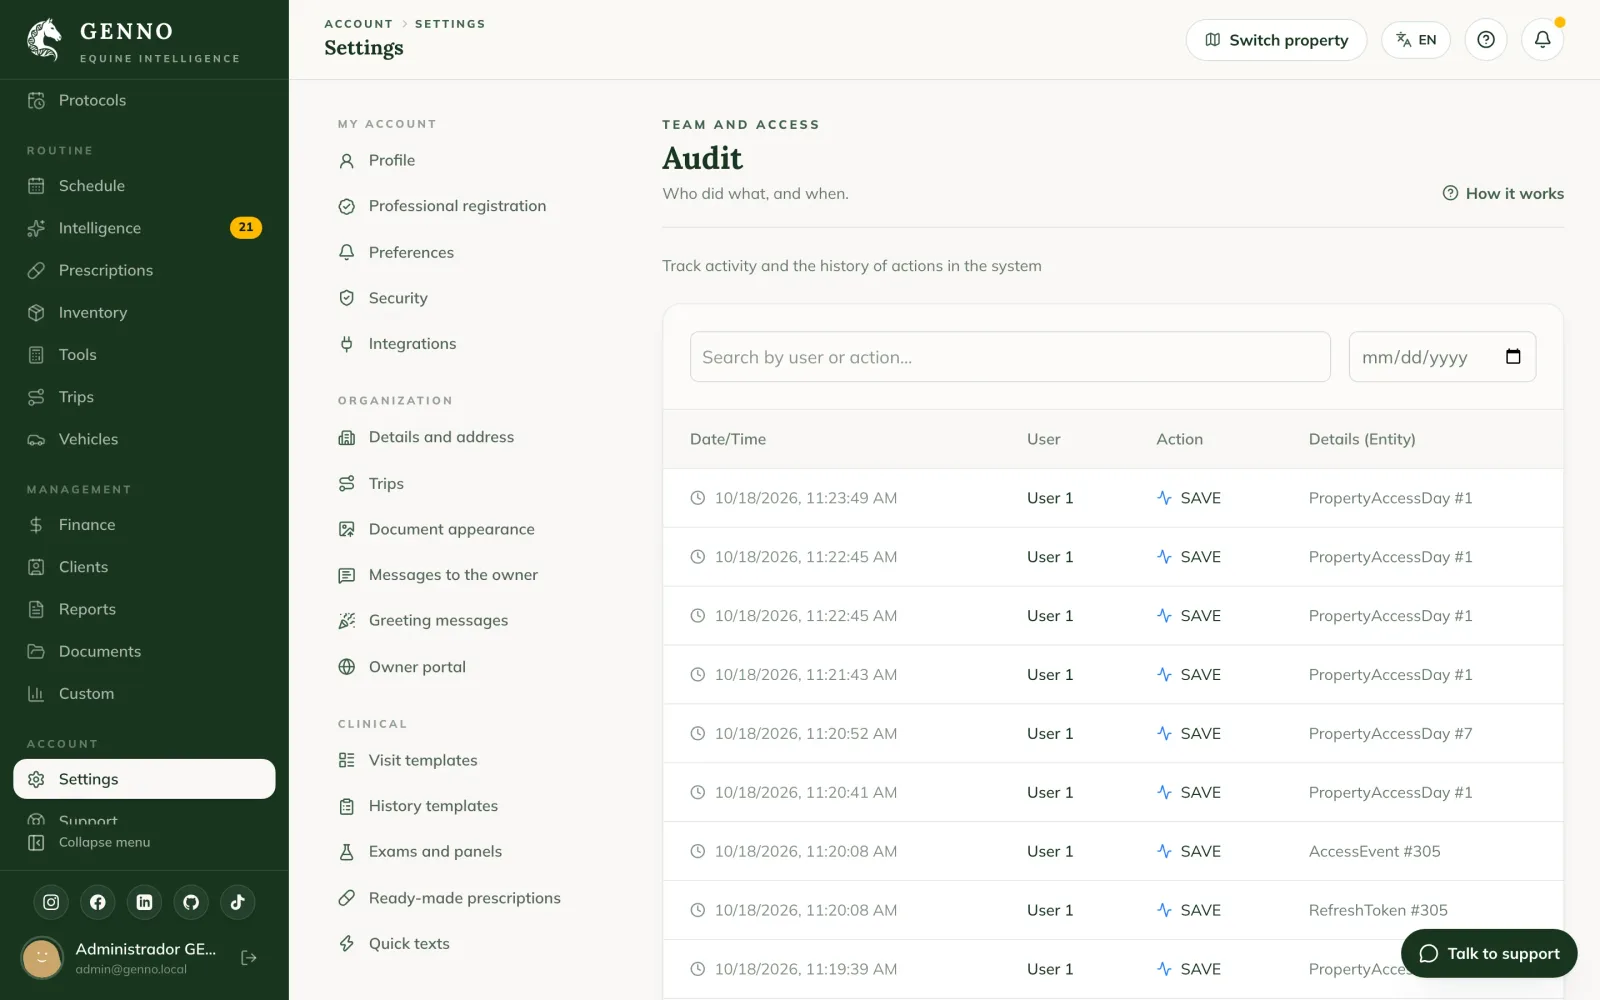The image size is (1600, 1000).
Task: Open Professional registration settings
Action: point(442,206)
